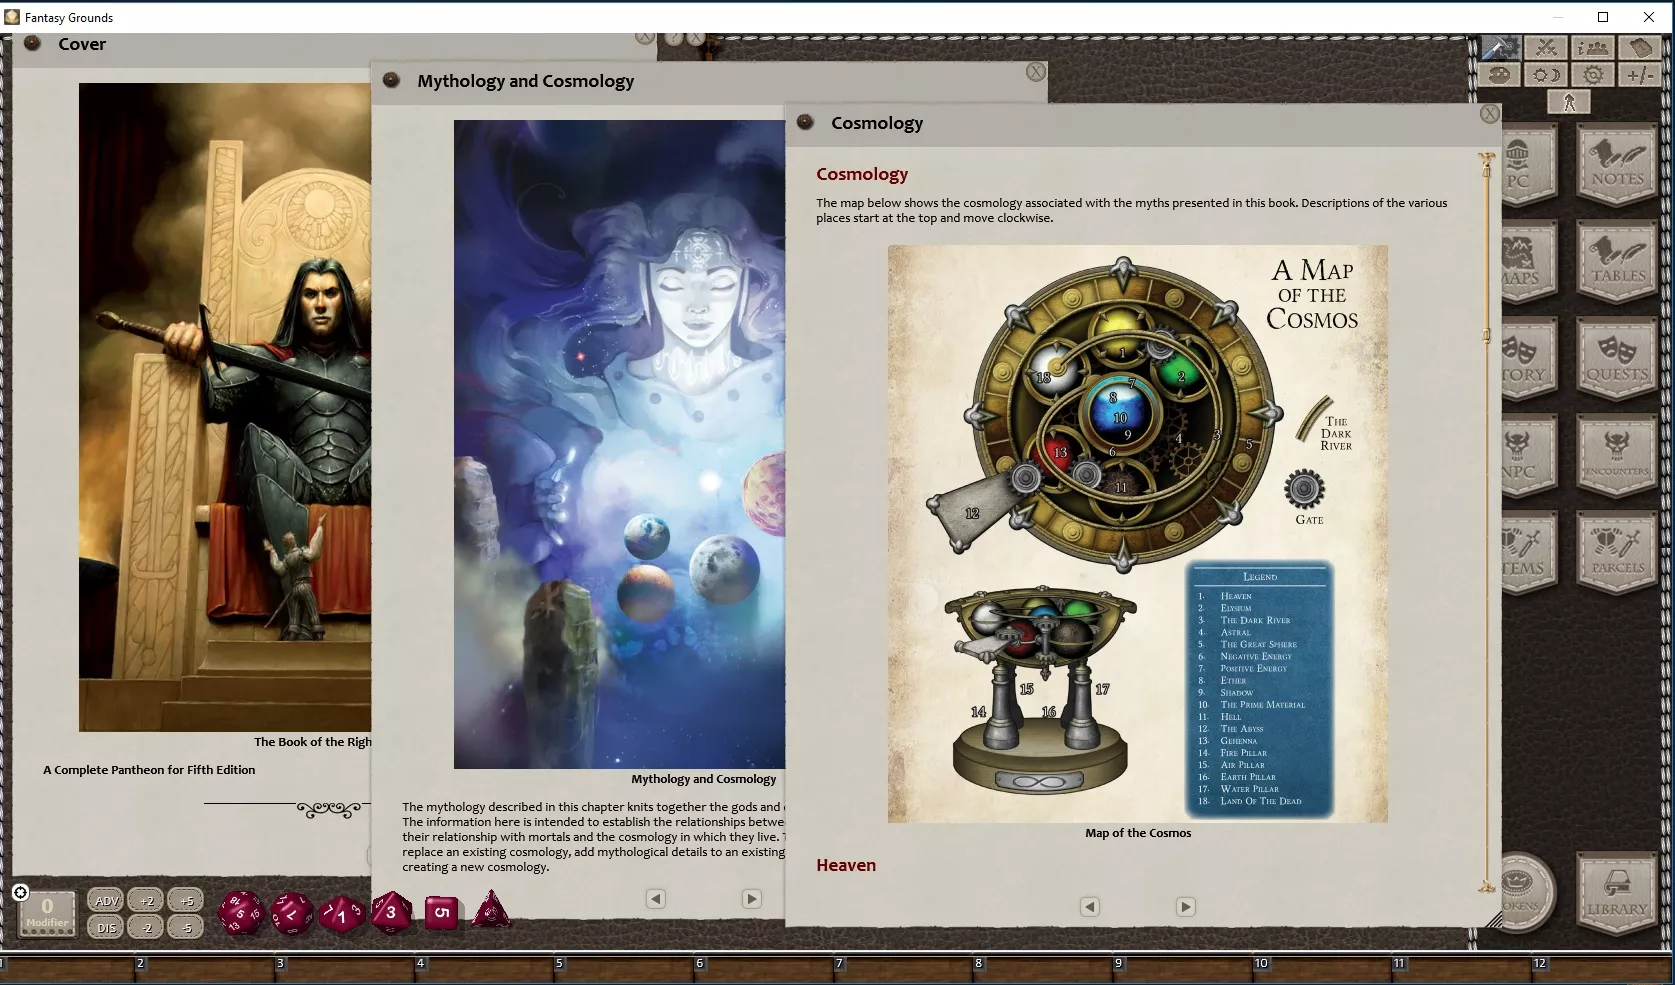Open the NPC sidebar button
Viewport: 1675px width, 985px height.
(x=1528, y=457)
